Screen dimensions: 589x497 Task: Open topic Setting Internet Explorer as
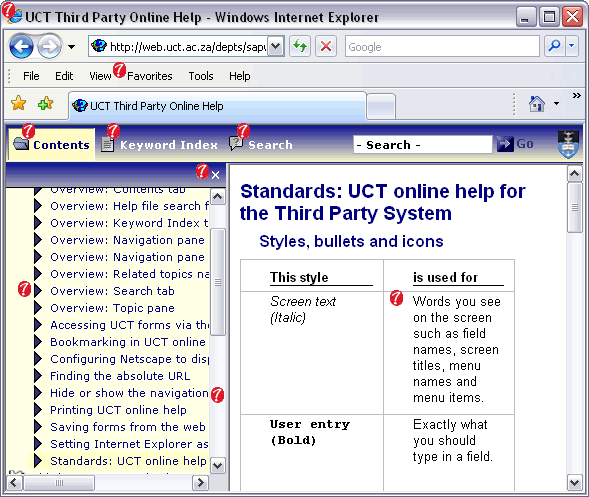pos(129,444)
